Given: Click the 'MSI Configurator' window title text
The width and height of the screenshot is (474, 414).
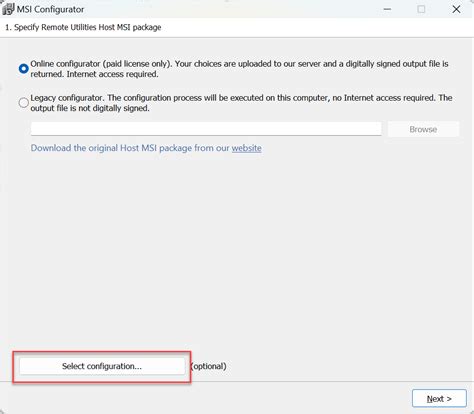Looking at the screenshot, I should click(50, 9).
